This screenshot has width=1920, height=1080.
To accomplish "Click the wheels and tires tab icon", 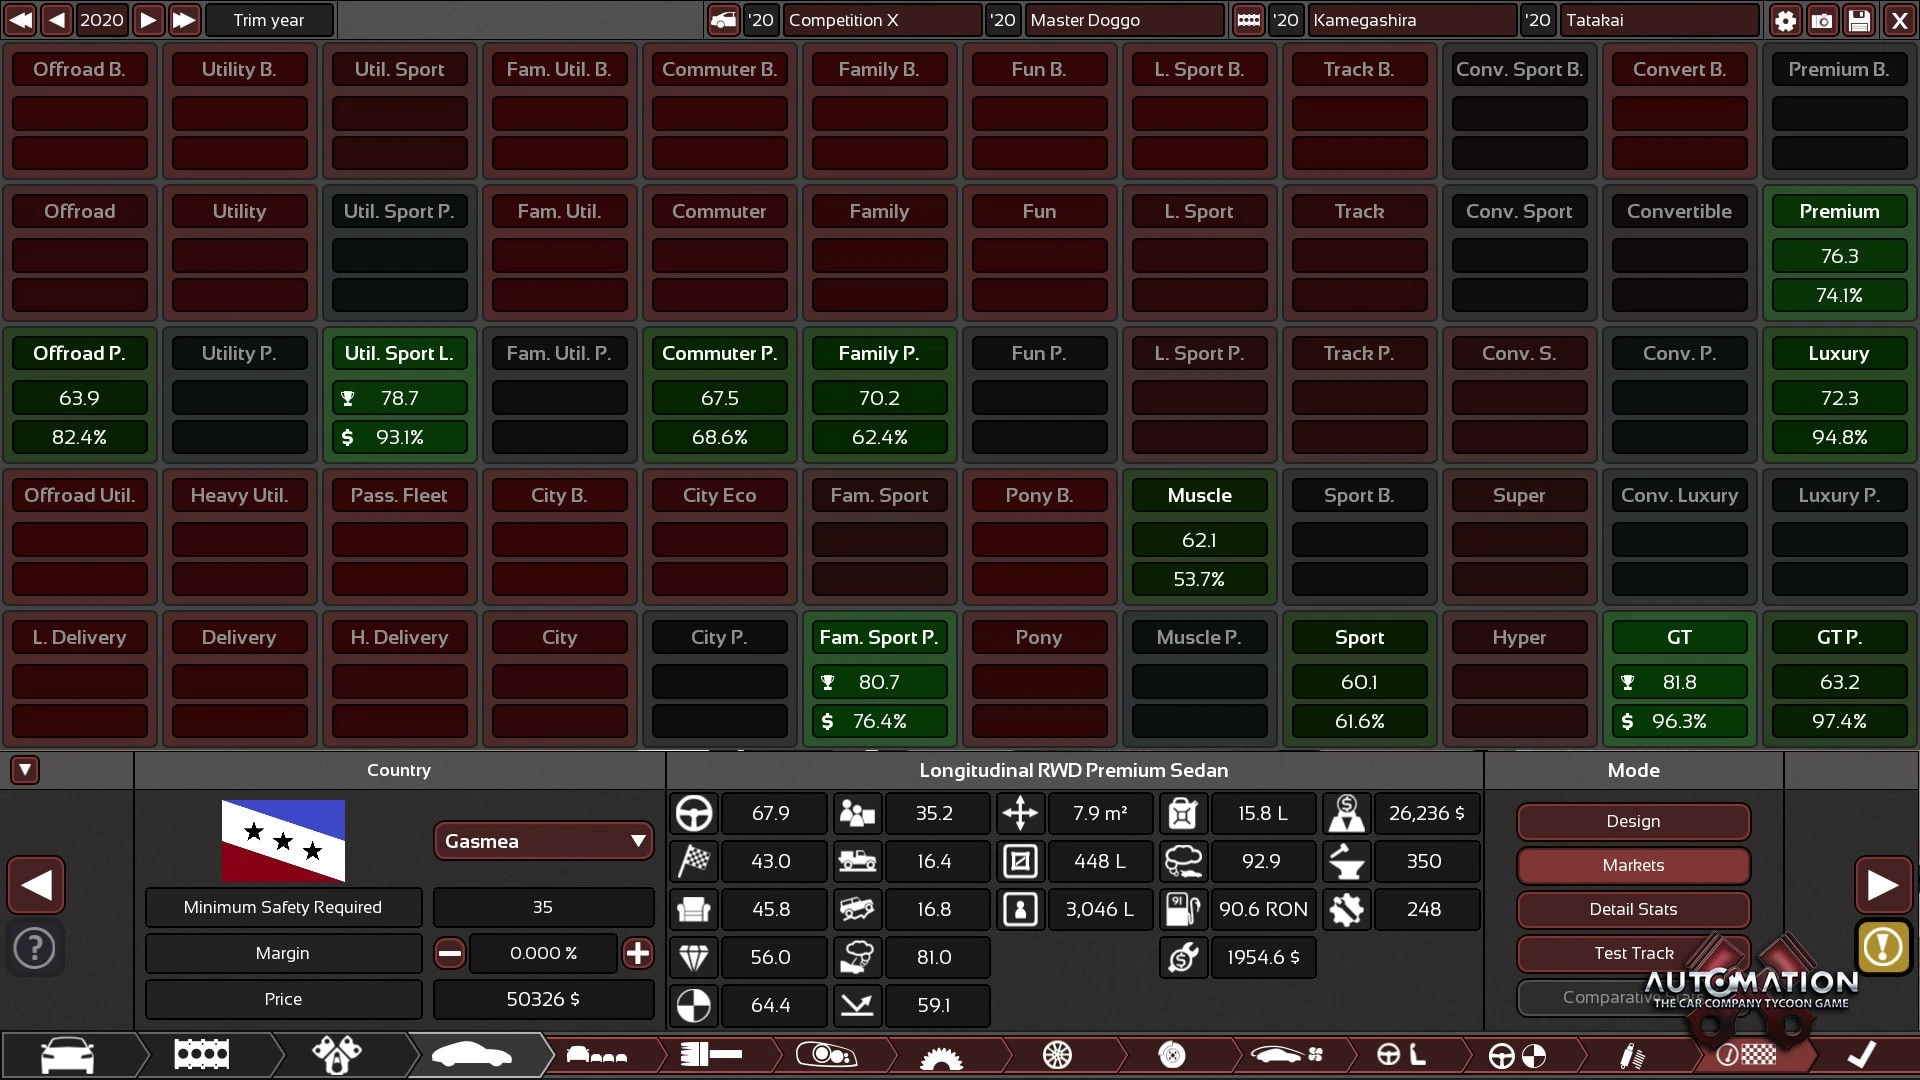I will point(1057,1054).
